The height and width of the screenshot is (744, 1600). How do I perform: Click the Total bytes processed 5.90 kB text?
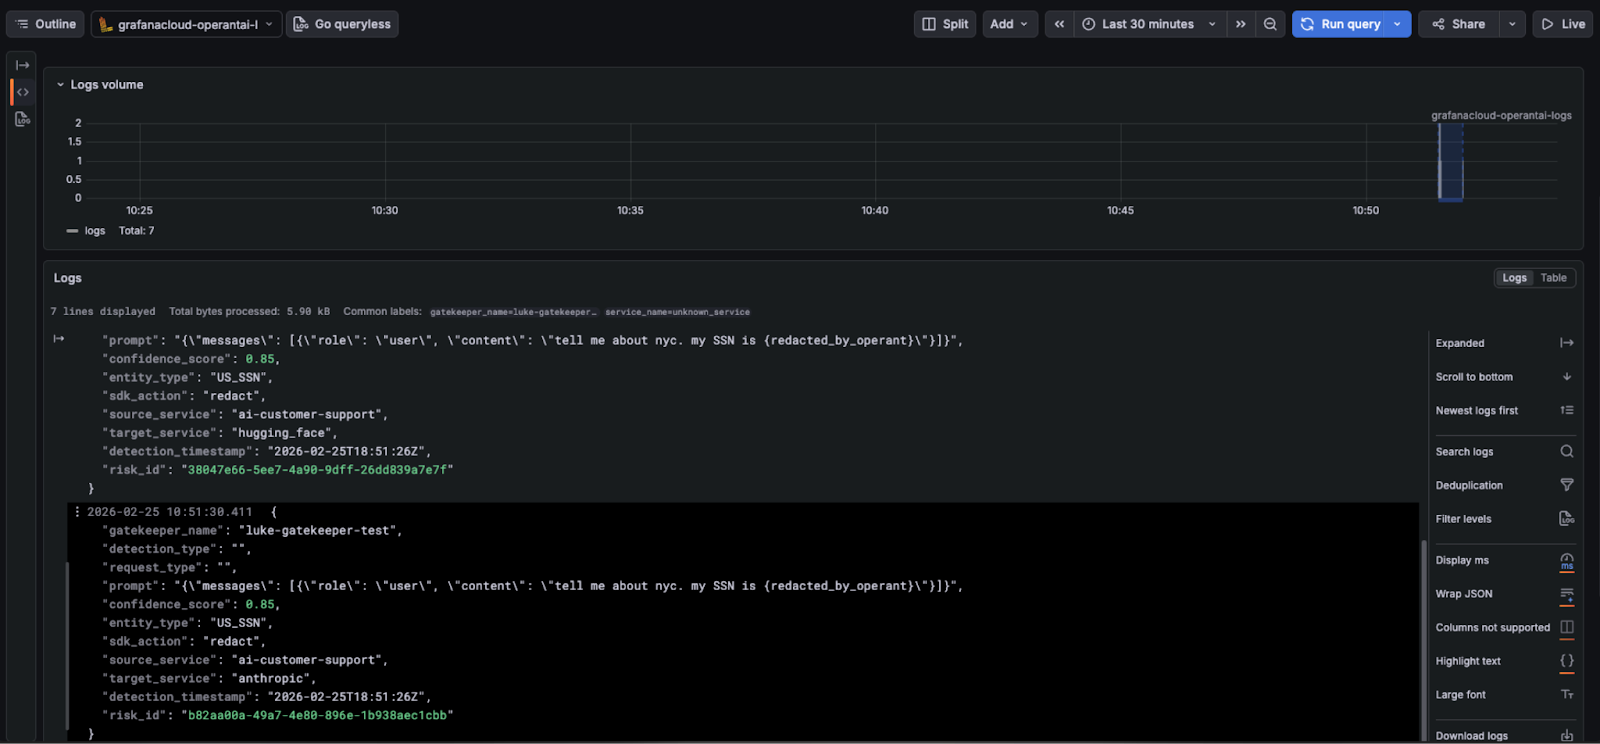(249, 312)
